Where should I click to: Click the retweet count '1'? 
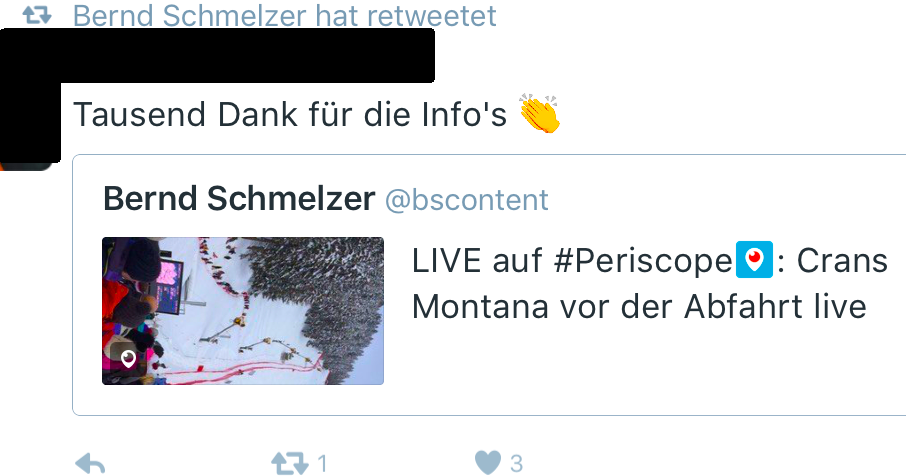(322, 463)
